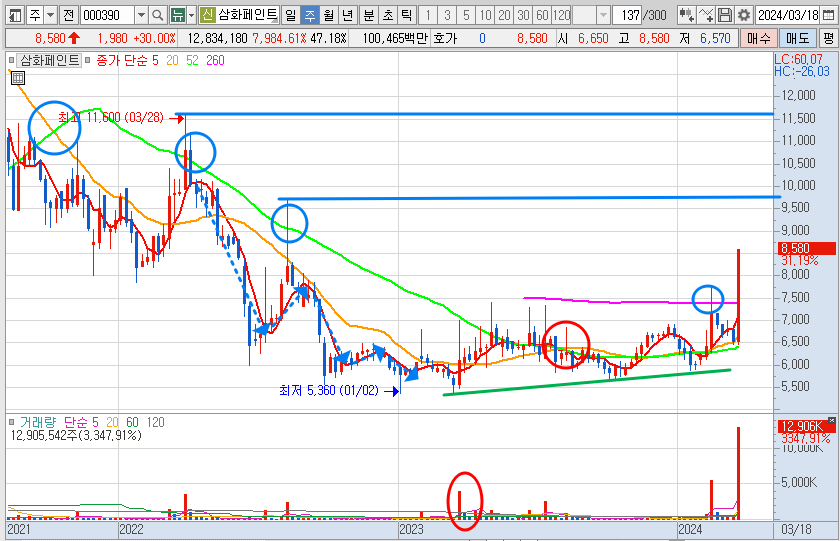Screen dimensions: 840x541
Task: Select 틱 tick chart period
Action: 407,15
